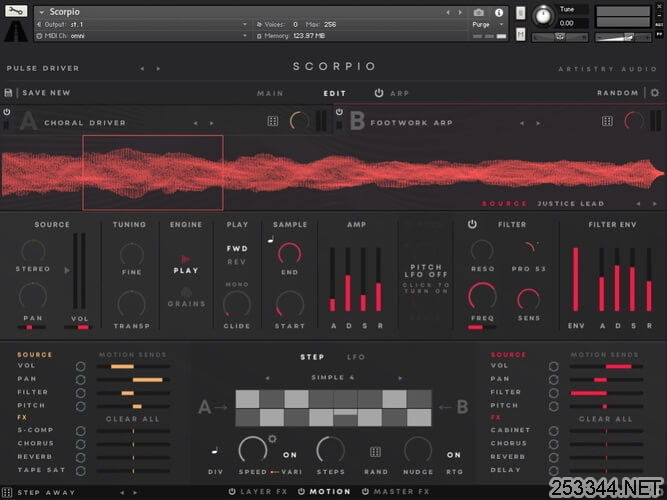Viewport: 667px width, 500px height.
Task: Click the save floppy disk icon
Action: (8, 92)
